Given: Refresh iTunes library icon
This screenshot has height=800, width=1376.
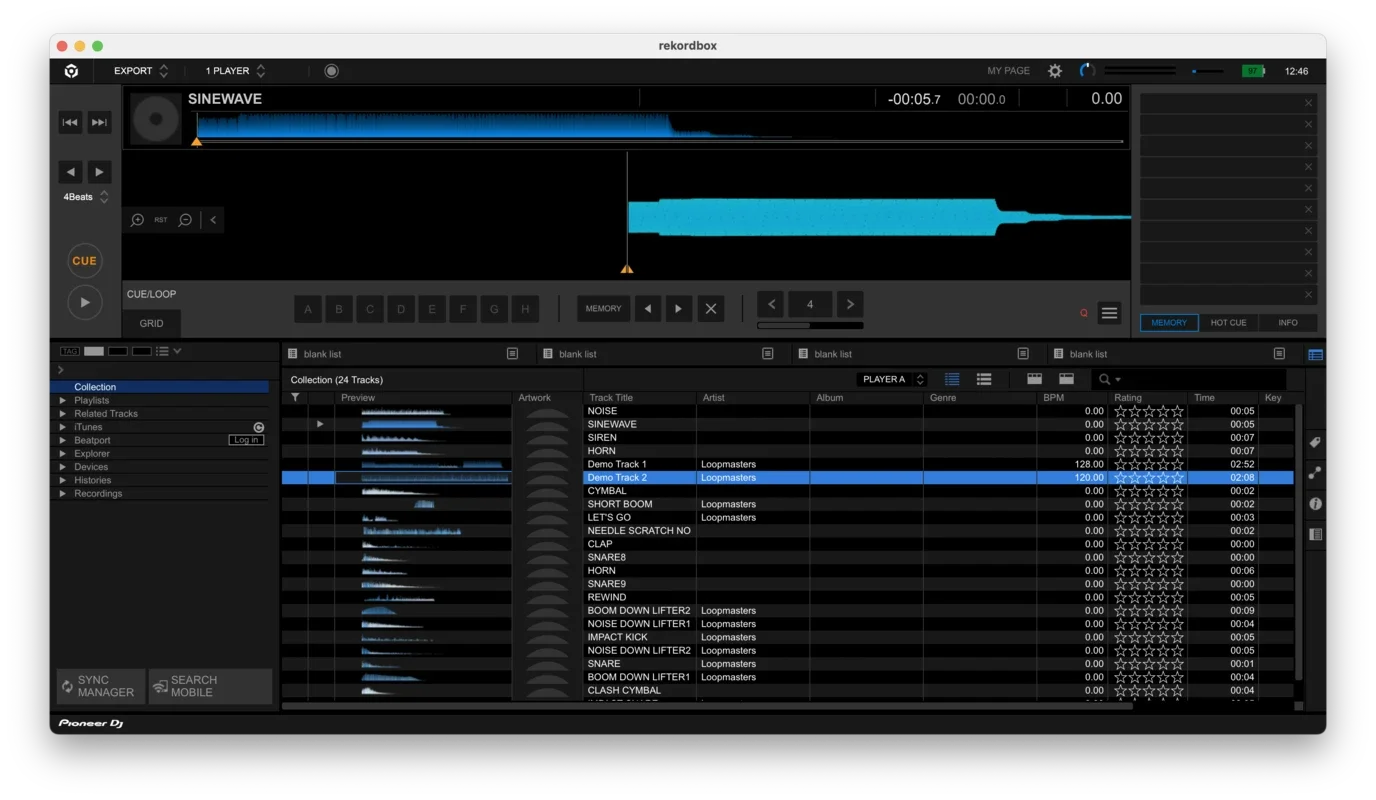Looking at the screenshot, I should 258,427.
